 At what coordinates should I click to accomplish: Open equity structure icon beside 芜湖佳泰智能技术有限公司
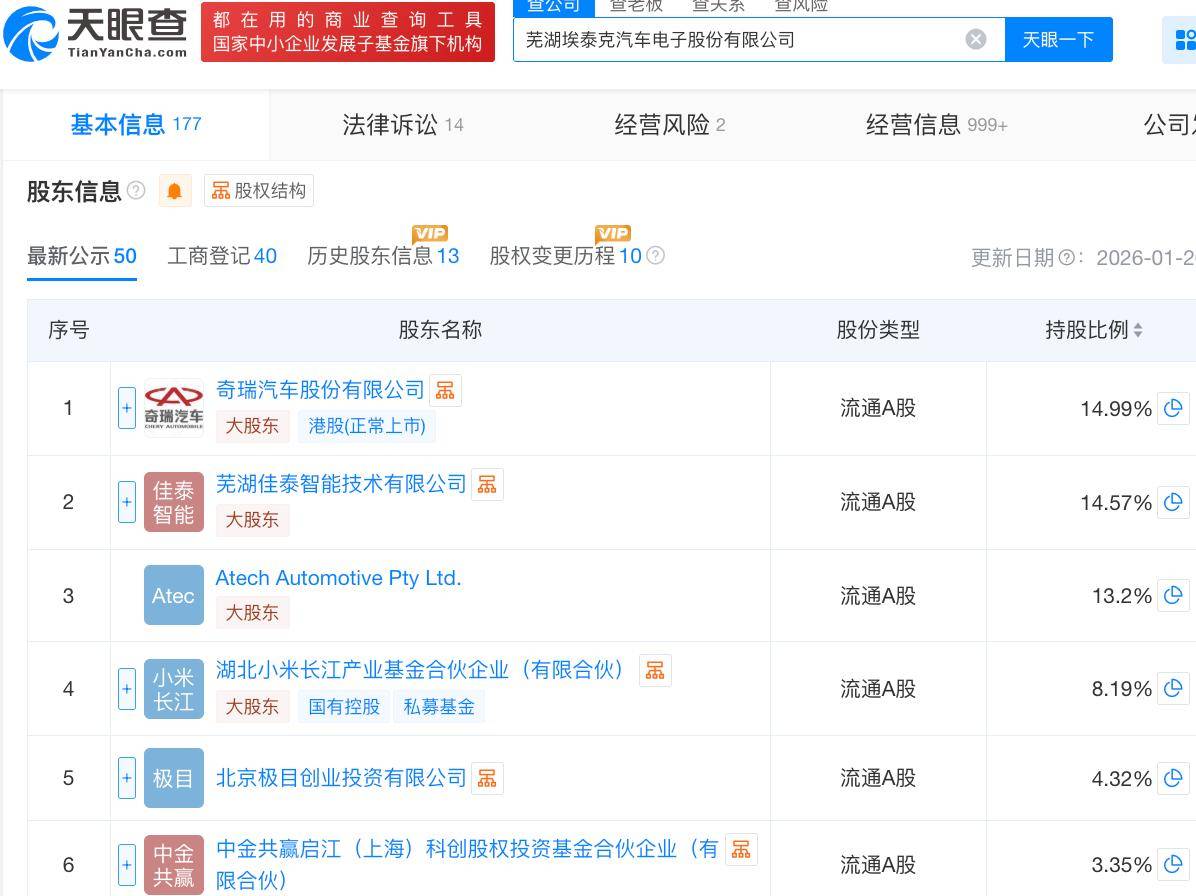pyautogui.click(x=487, y=484)
